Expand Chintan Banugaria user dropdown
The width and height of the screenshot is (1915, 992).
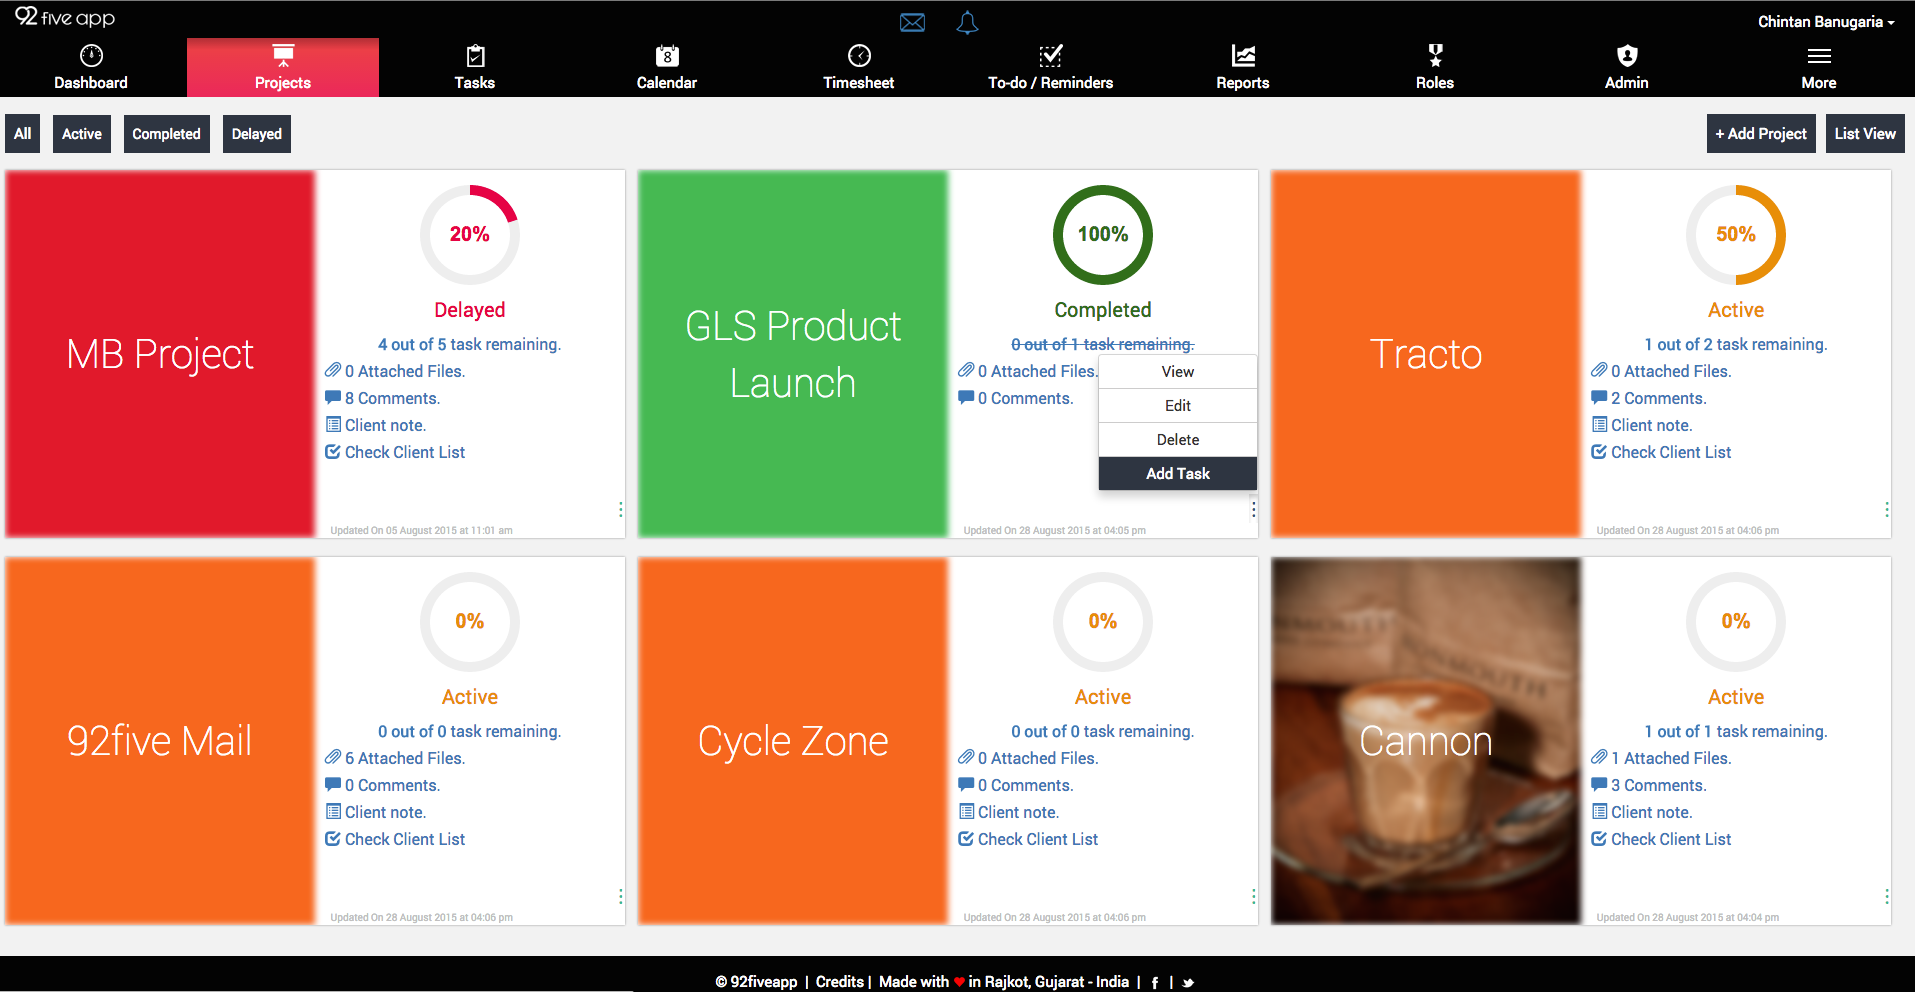coord(1826,22)
